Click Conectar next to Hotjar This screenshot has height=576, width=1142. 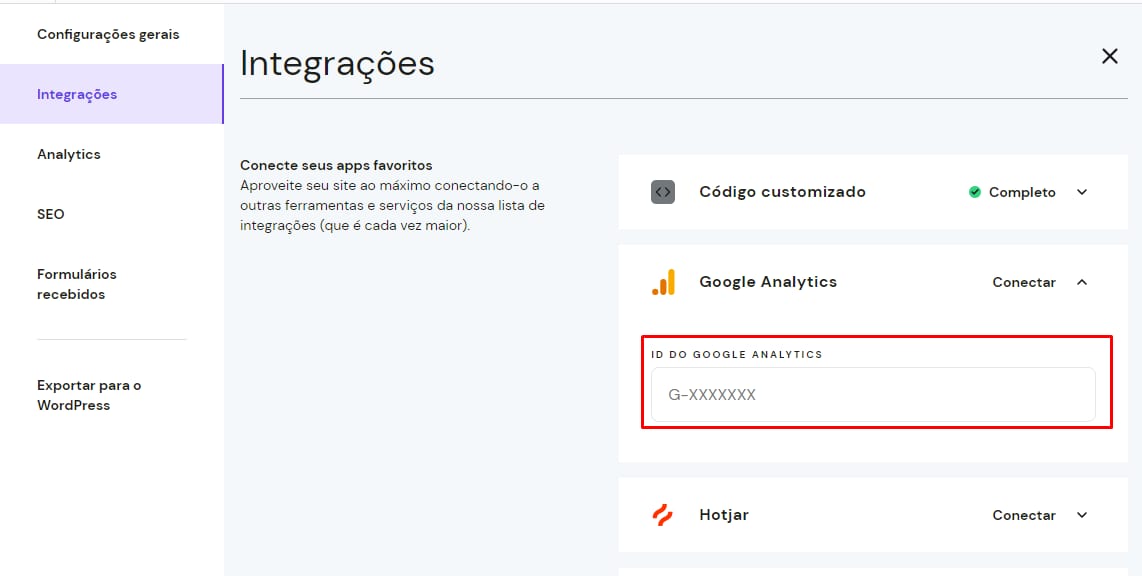click(1024, 515)
